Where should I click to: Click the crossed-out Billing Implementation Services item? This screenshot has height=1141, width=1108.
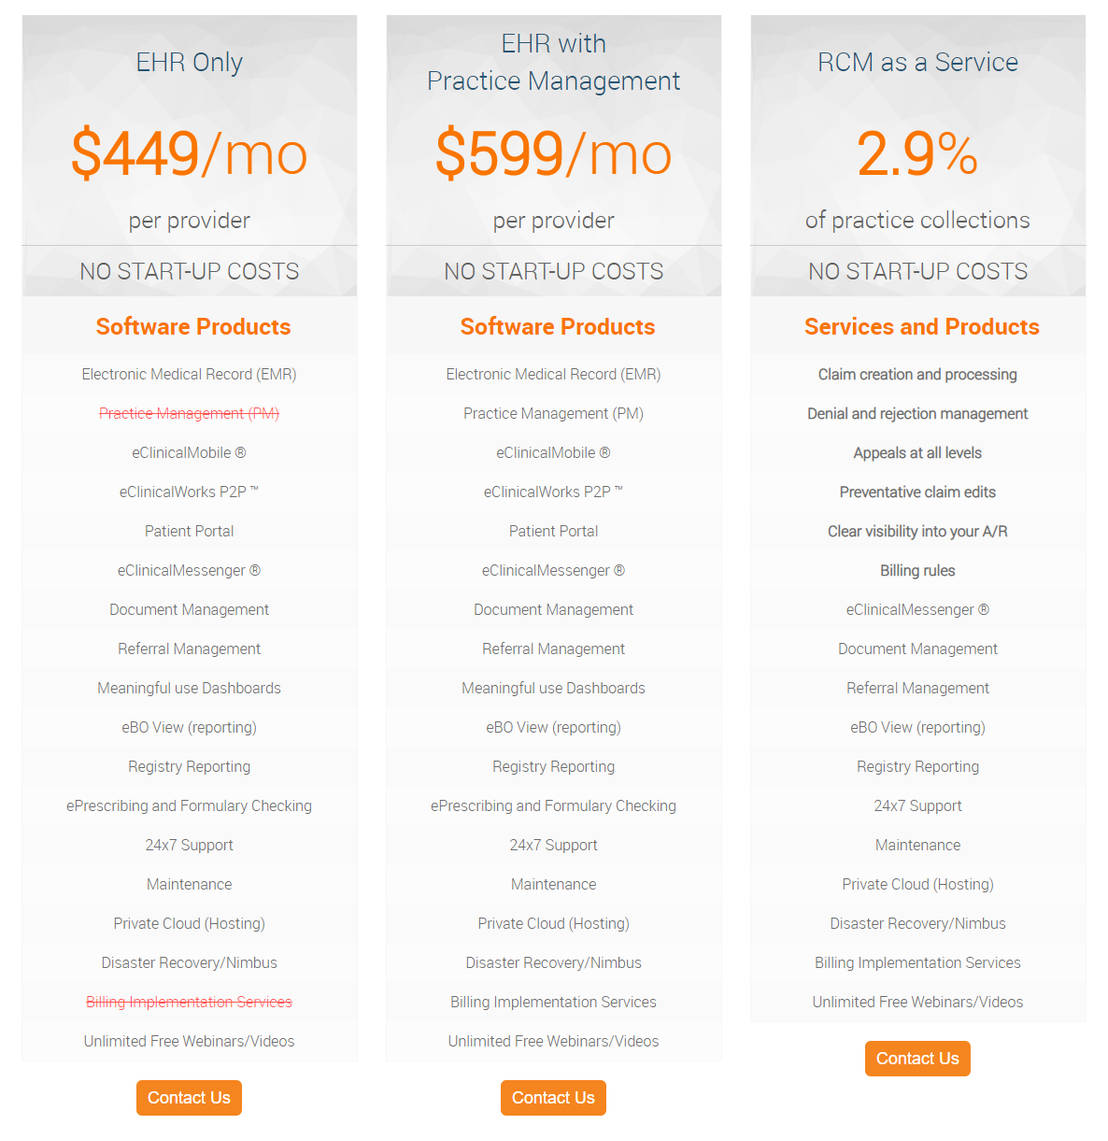click(189, 1001)
